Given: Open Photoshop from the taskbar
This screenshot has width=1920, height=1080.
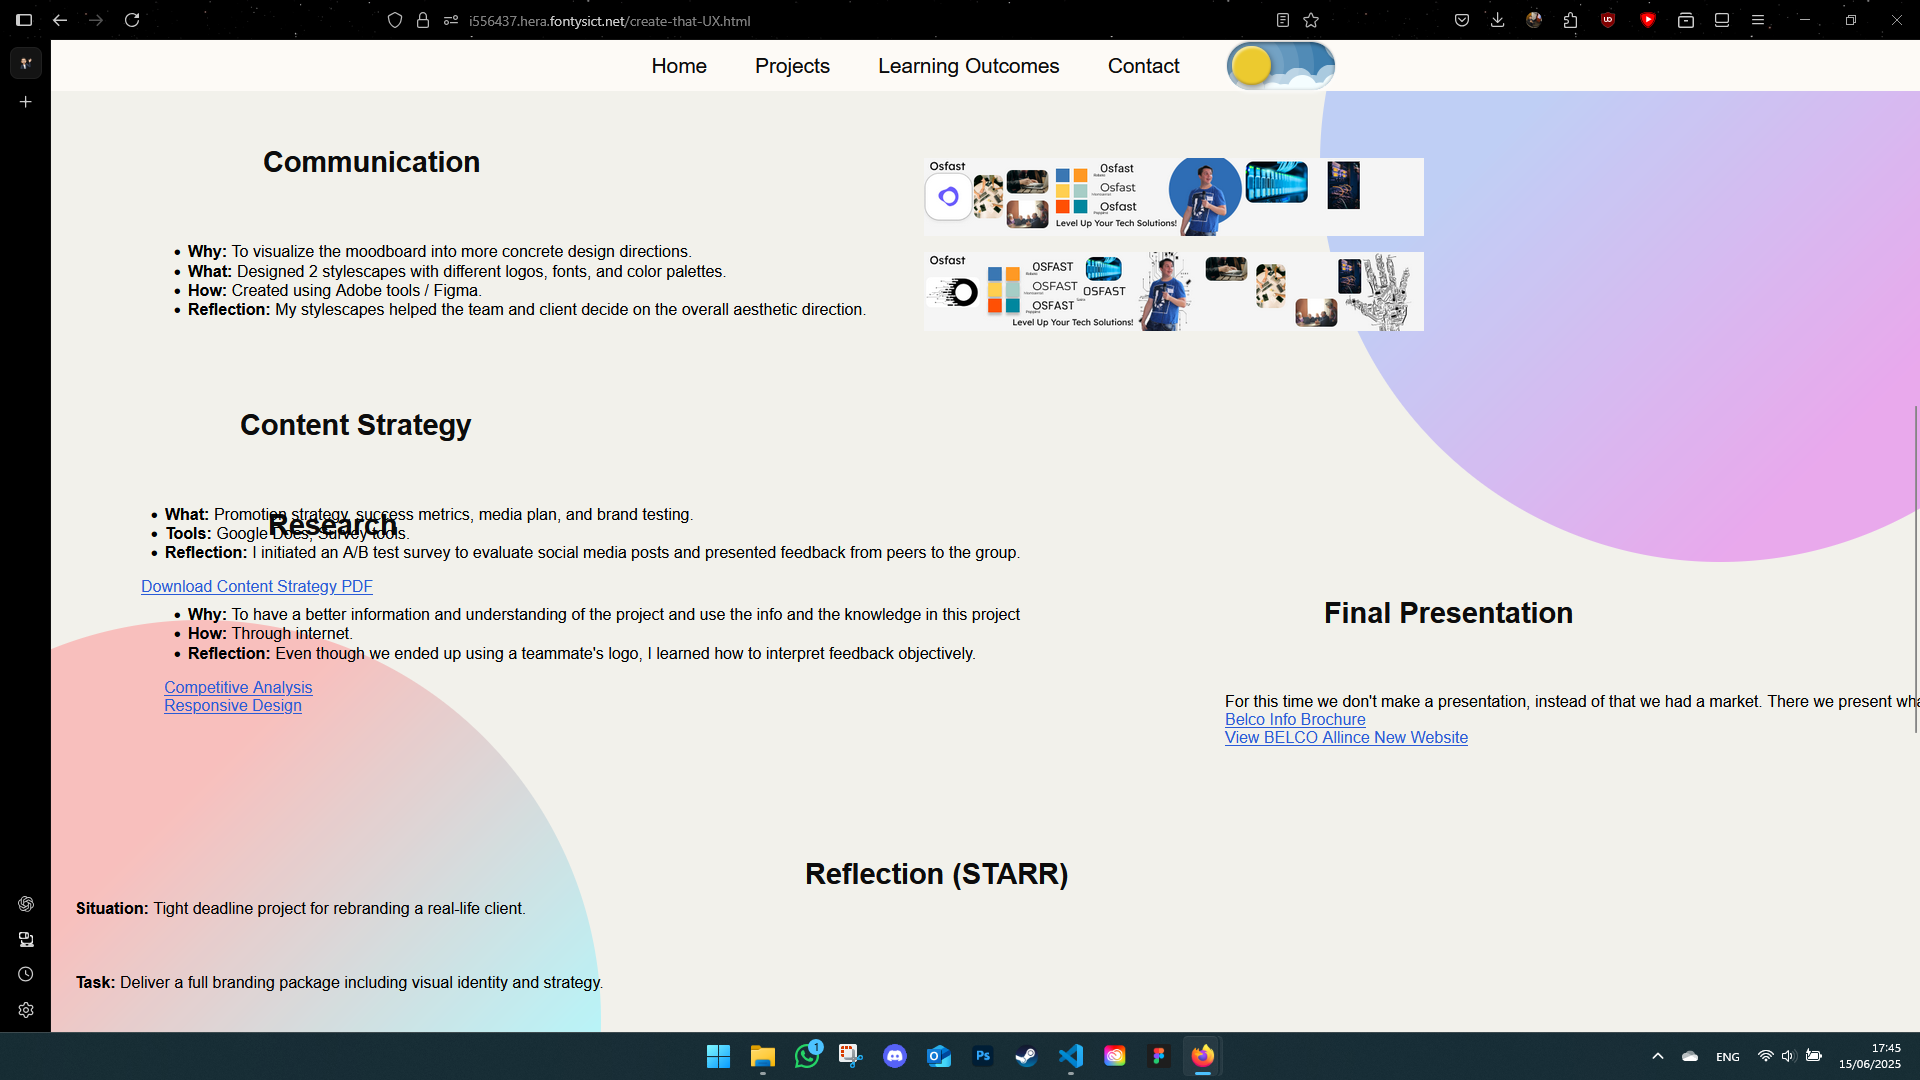Looking at the screenshot, I should [x=984, y=1056].
